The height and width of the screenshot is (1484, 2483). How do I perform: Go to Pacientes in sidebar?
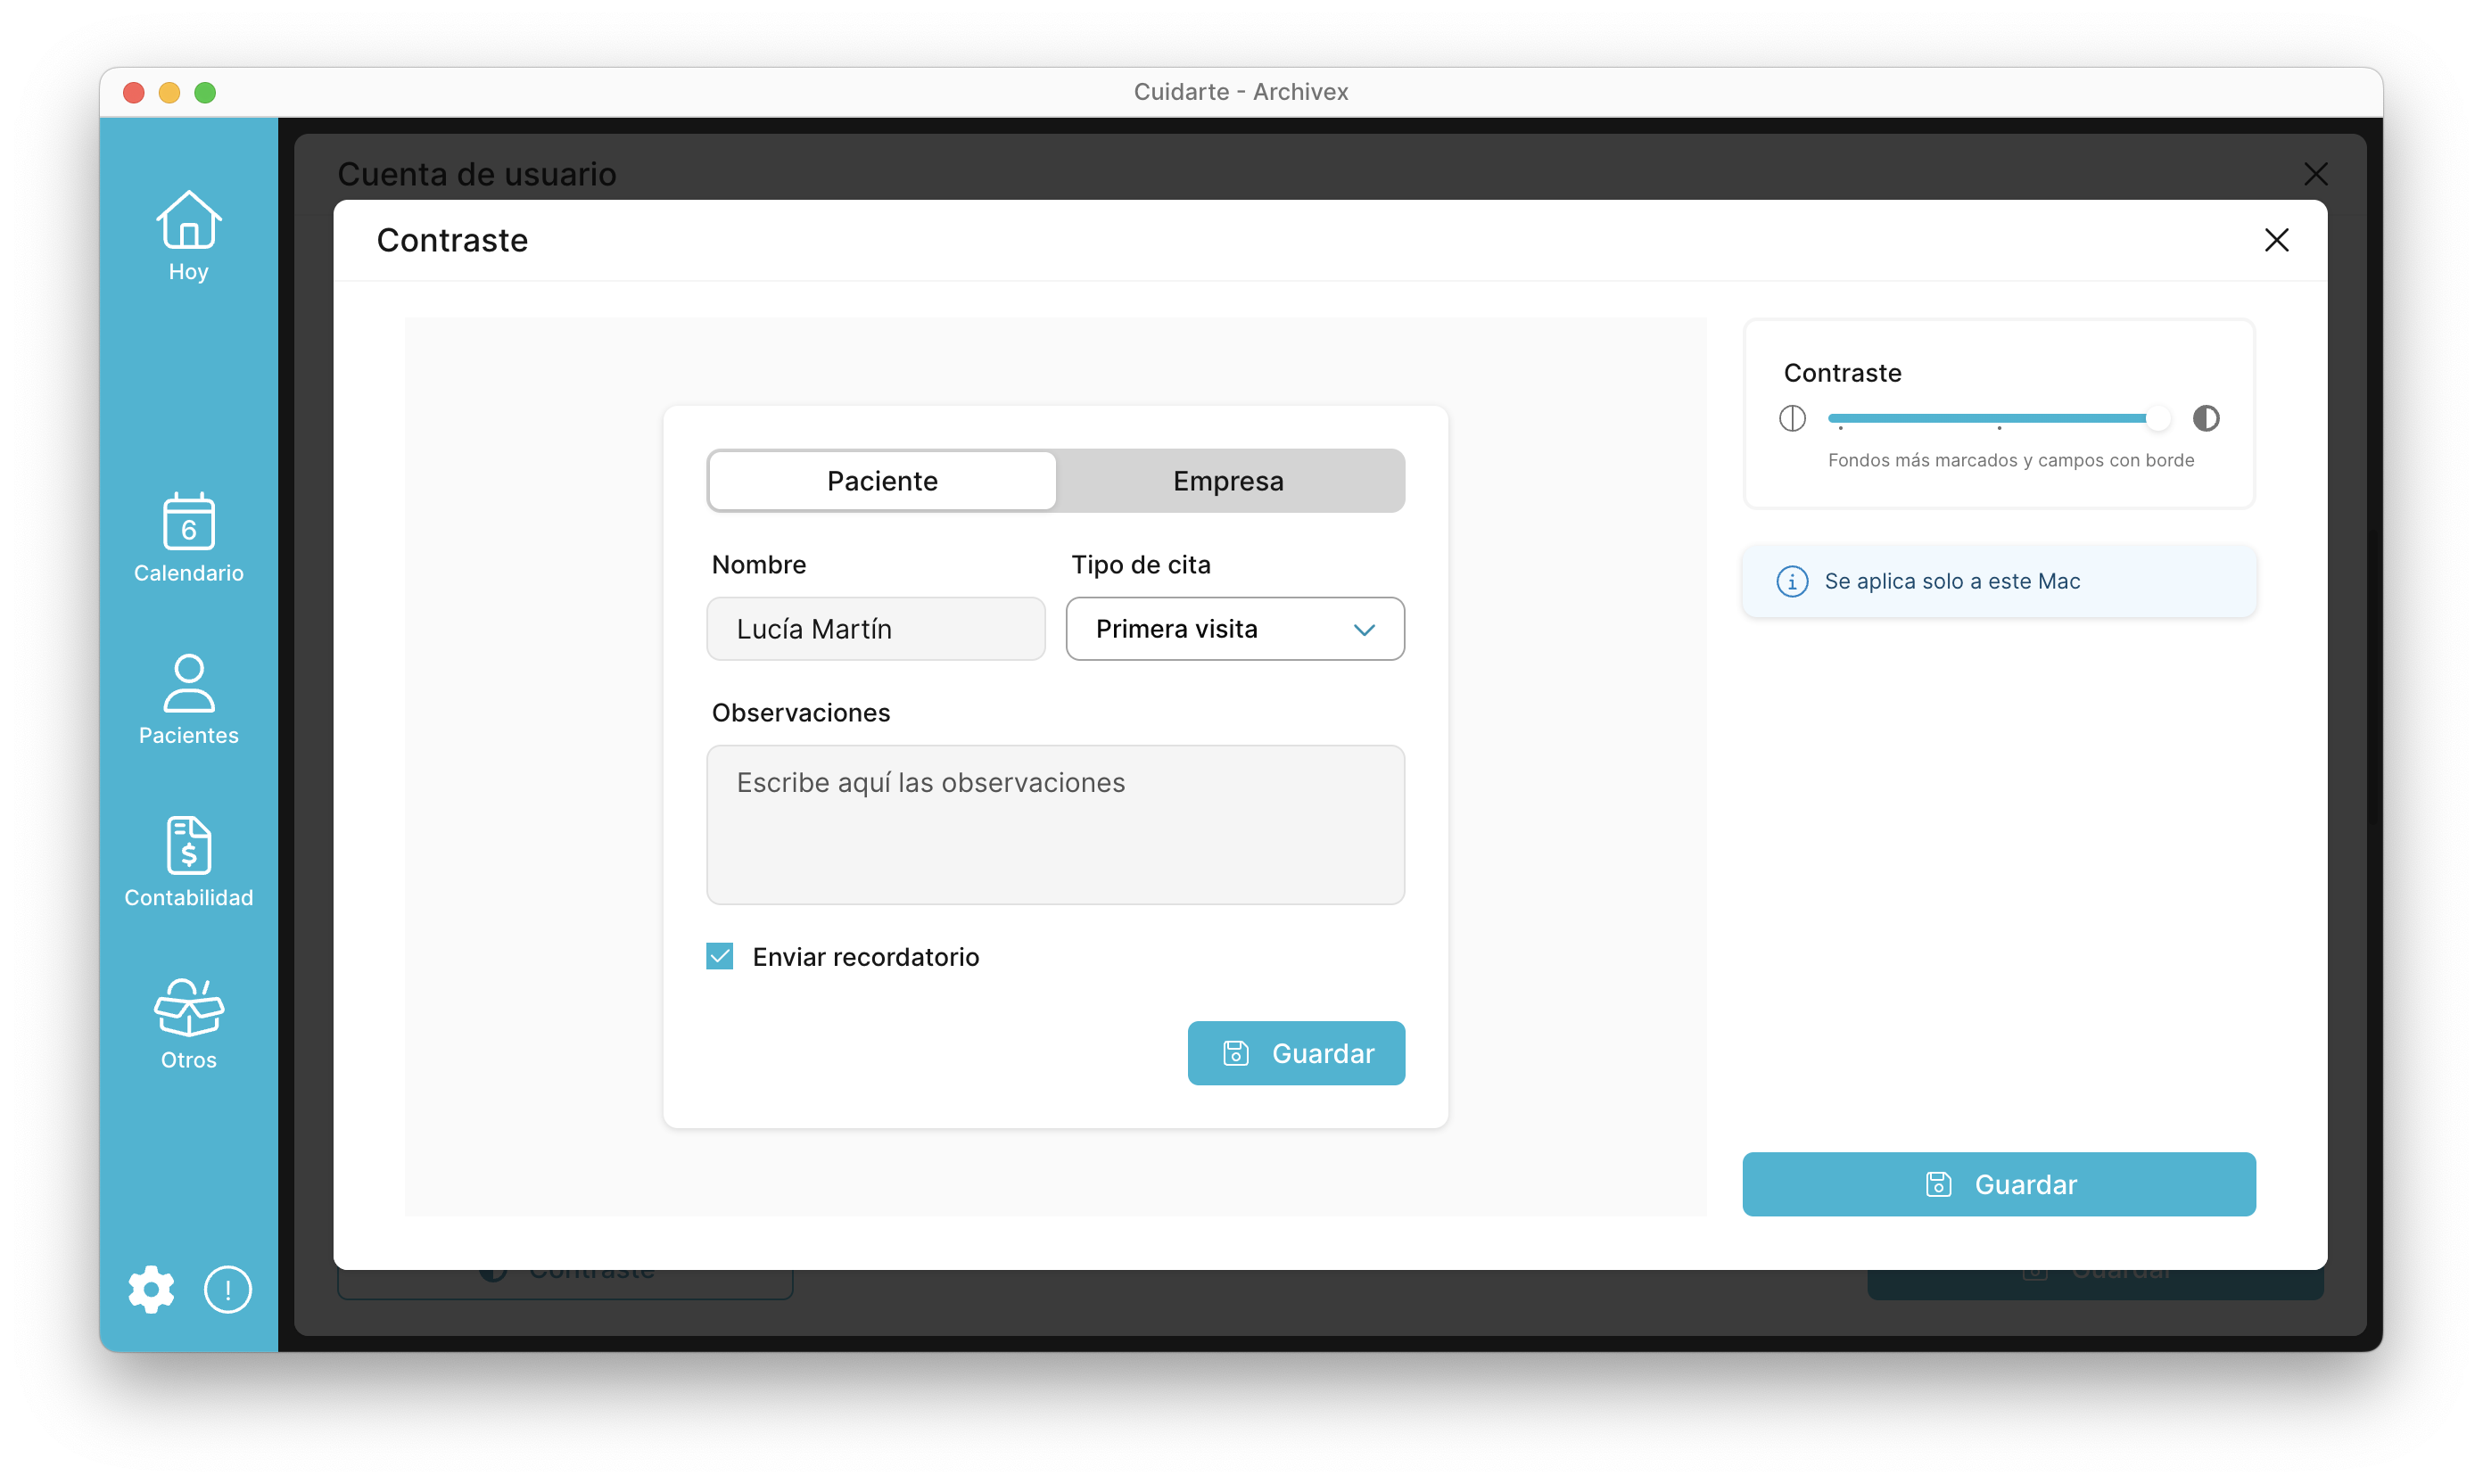(x=188, y=700)
